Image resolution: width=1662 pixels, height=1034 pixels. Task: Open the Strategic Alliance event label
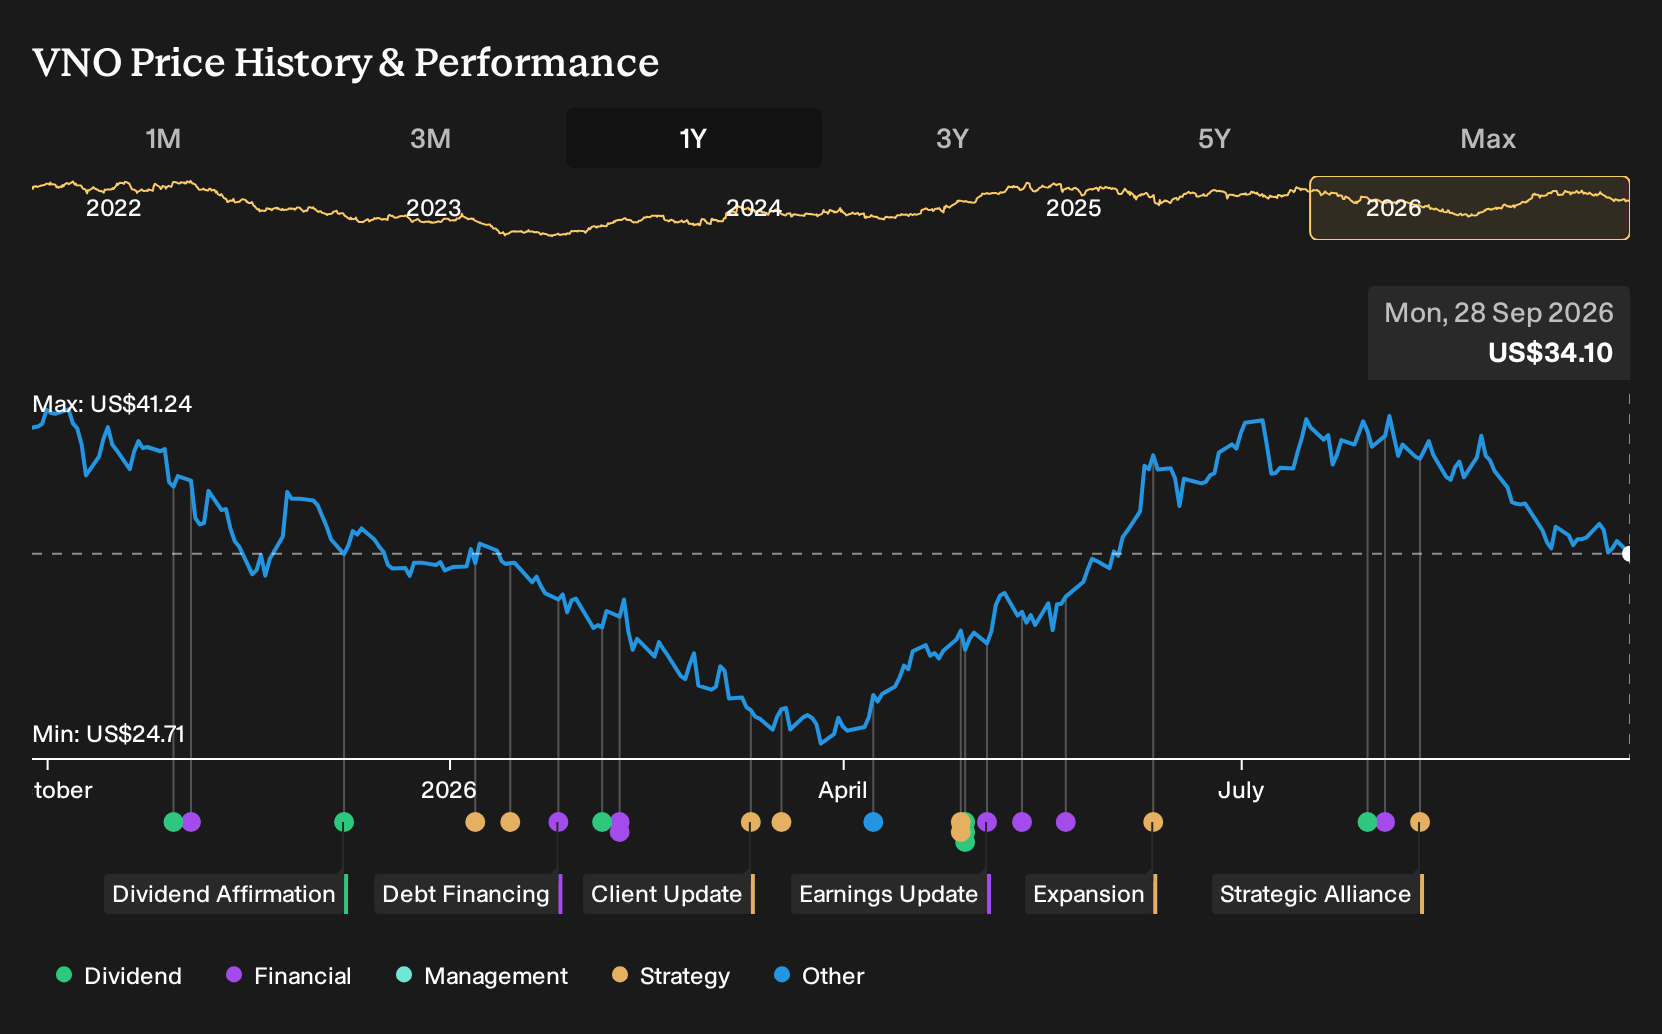[1317, 894]
